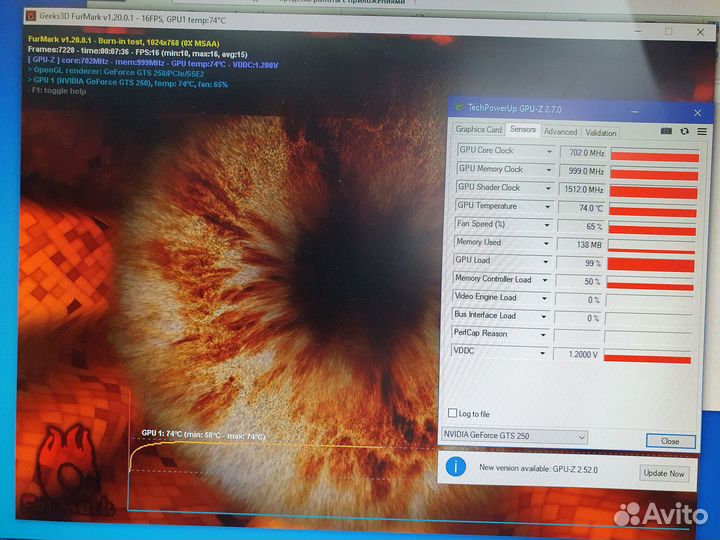Open the GPU Core Clock sensor dropdown
Viewport: 720px width, 540px height.
click(x=549, y=151)
